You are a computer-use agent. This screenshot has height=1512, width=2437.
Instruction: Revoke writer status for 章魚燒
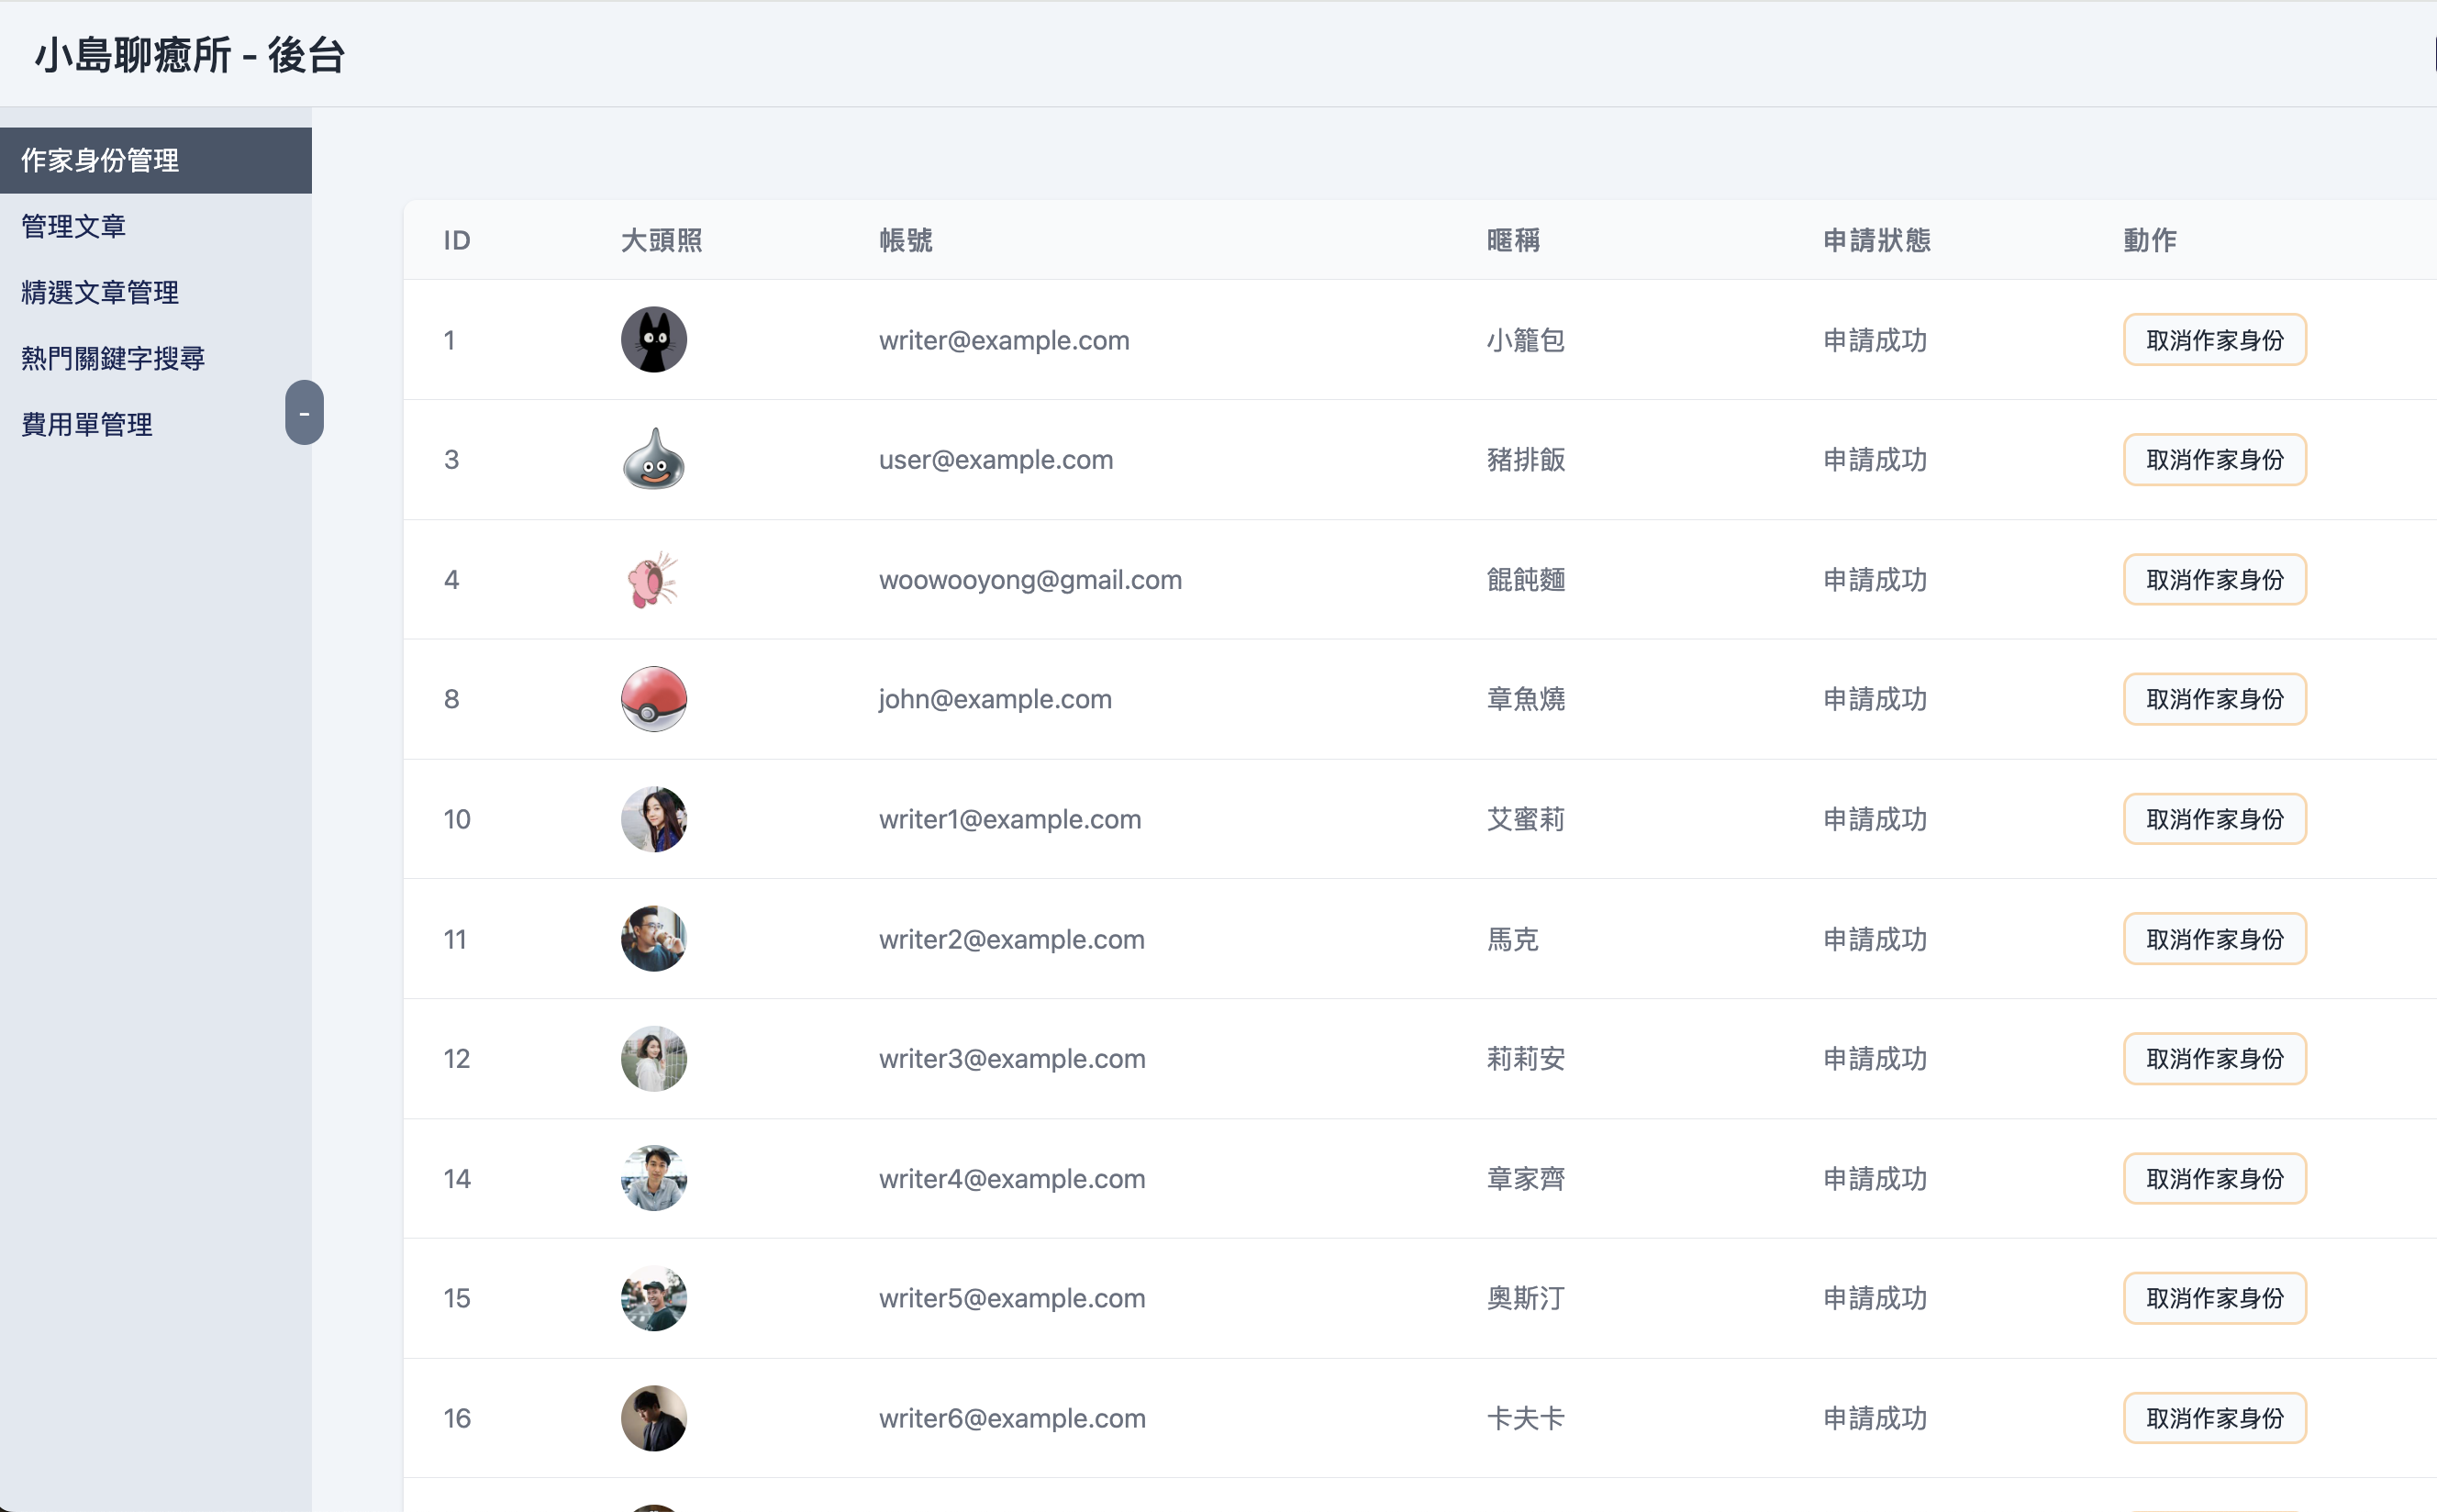[2214, 699]
